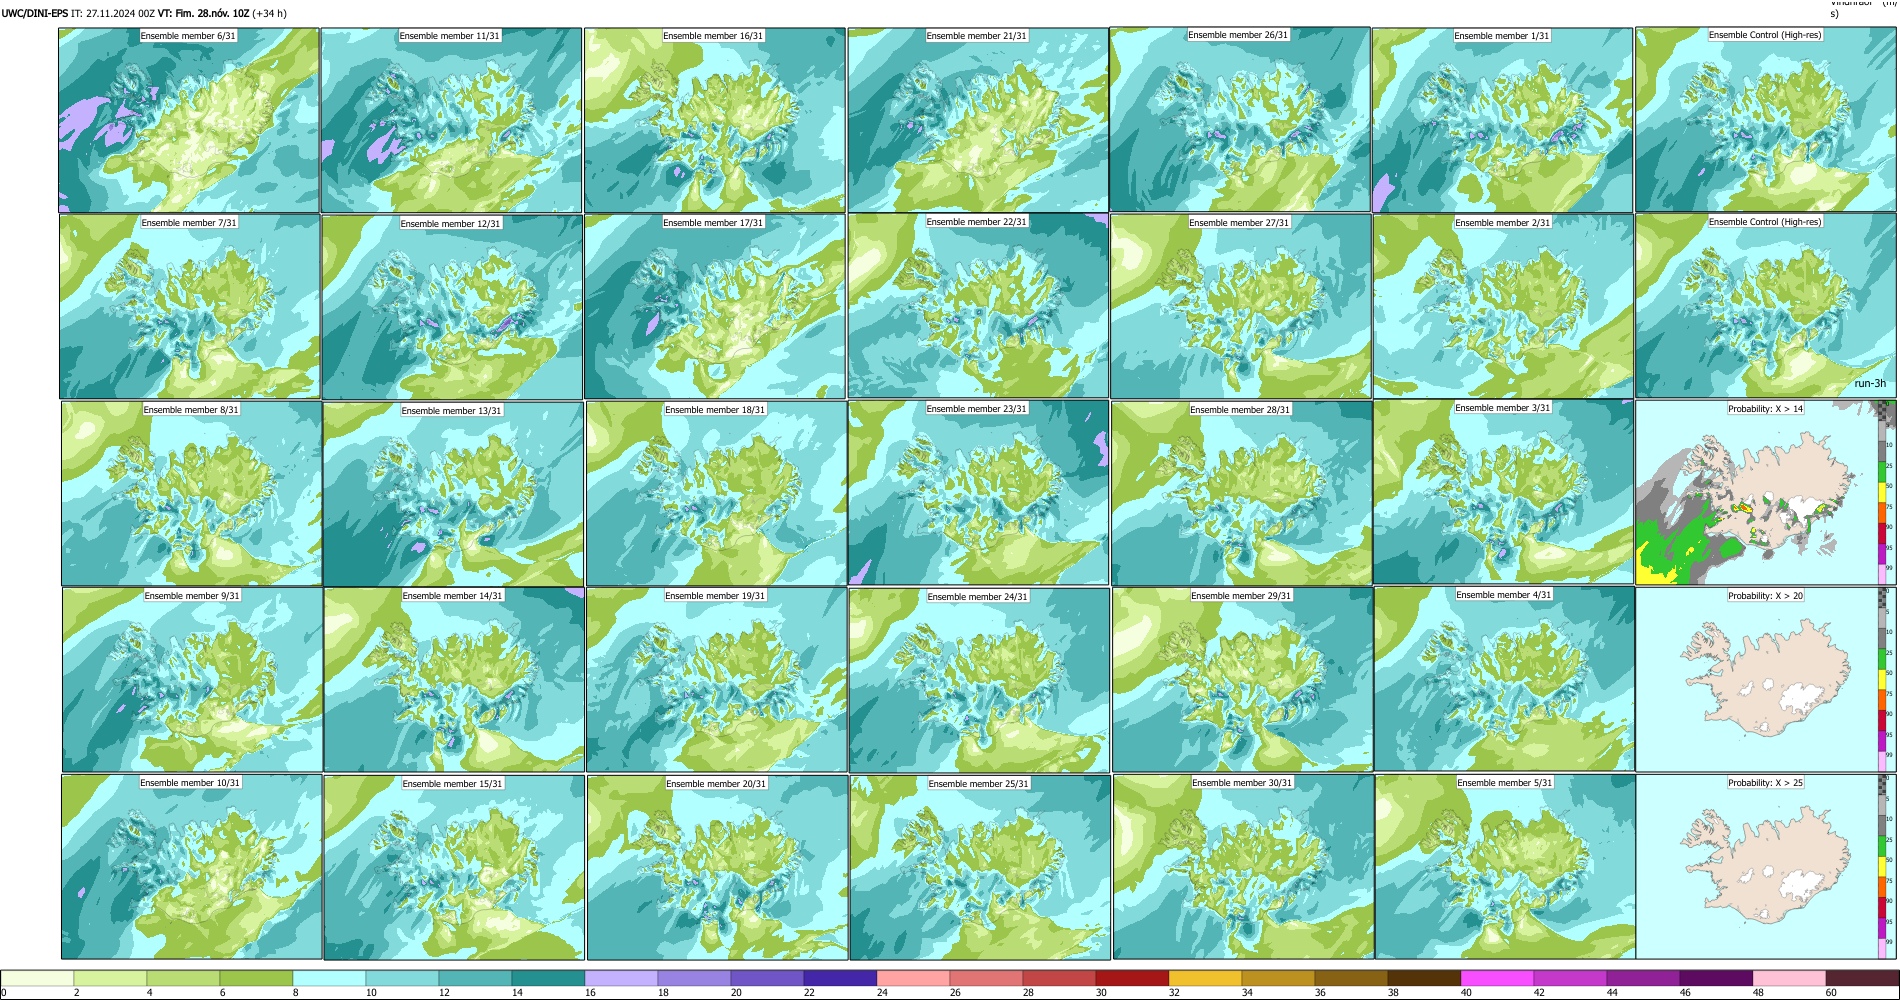Open the Ensemble member 10/31 panel
Viewport: 1900px width, 1000px height.
pos(192,867)
